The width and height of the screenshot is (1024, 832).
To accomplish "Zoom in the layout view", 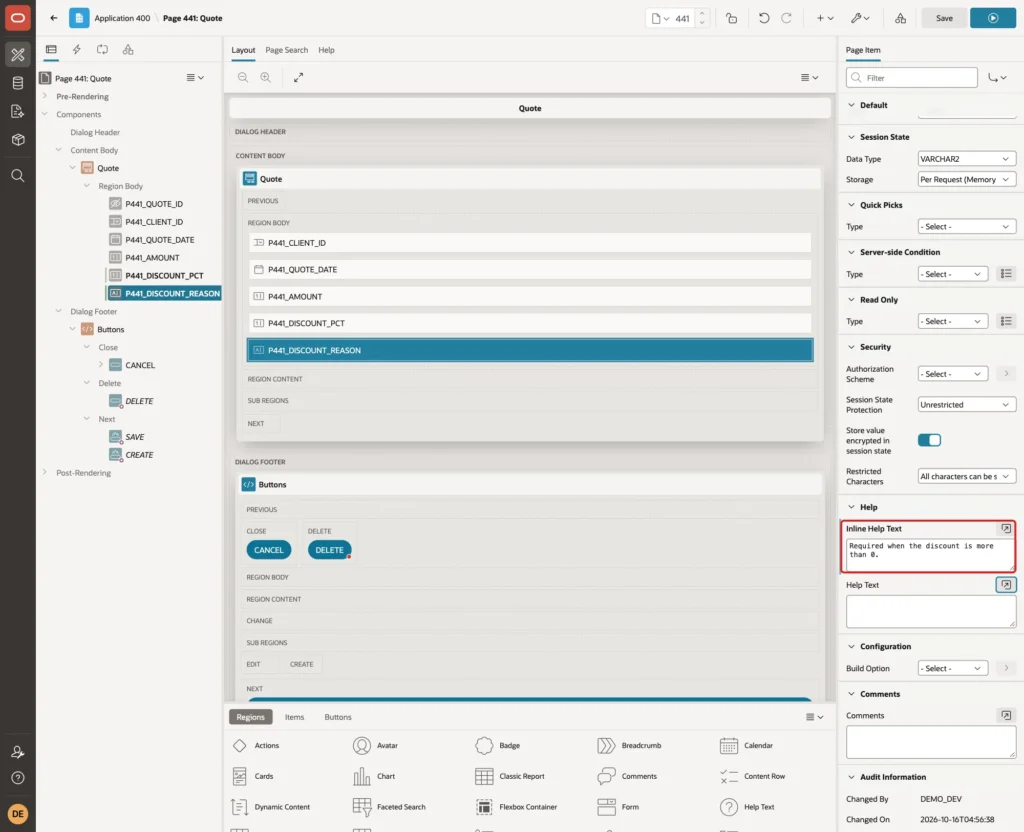I will [265, 77].
